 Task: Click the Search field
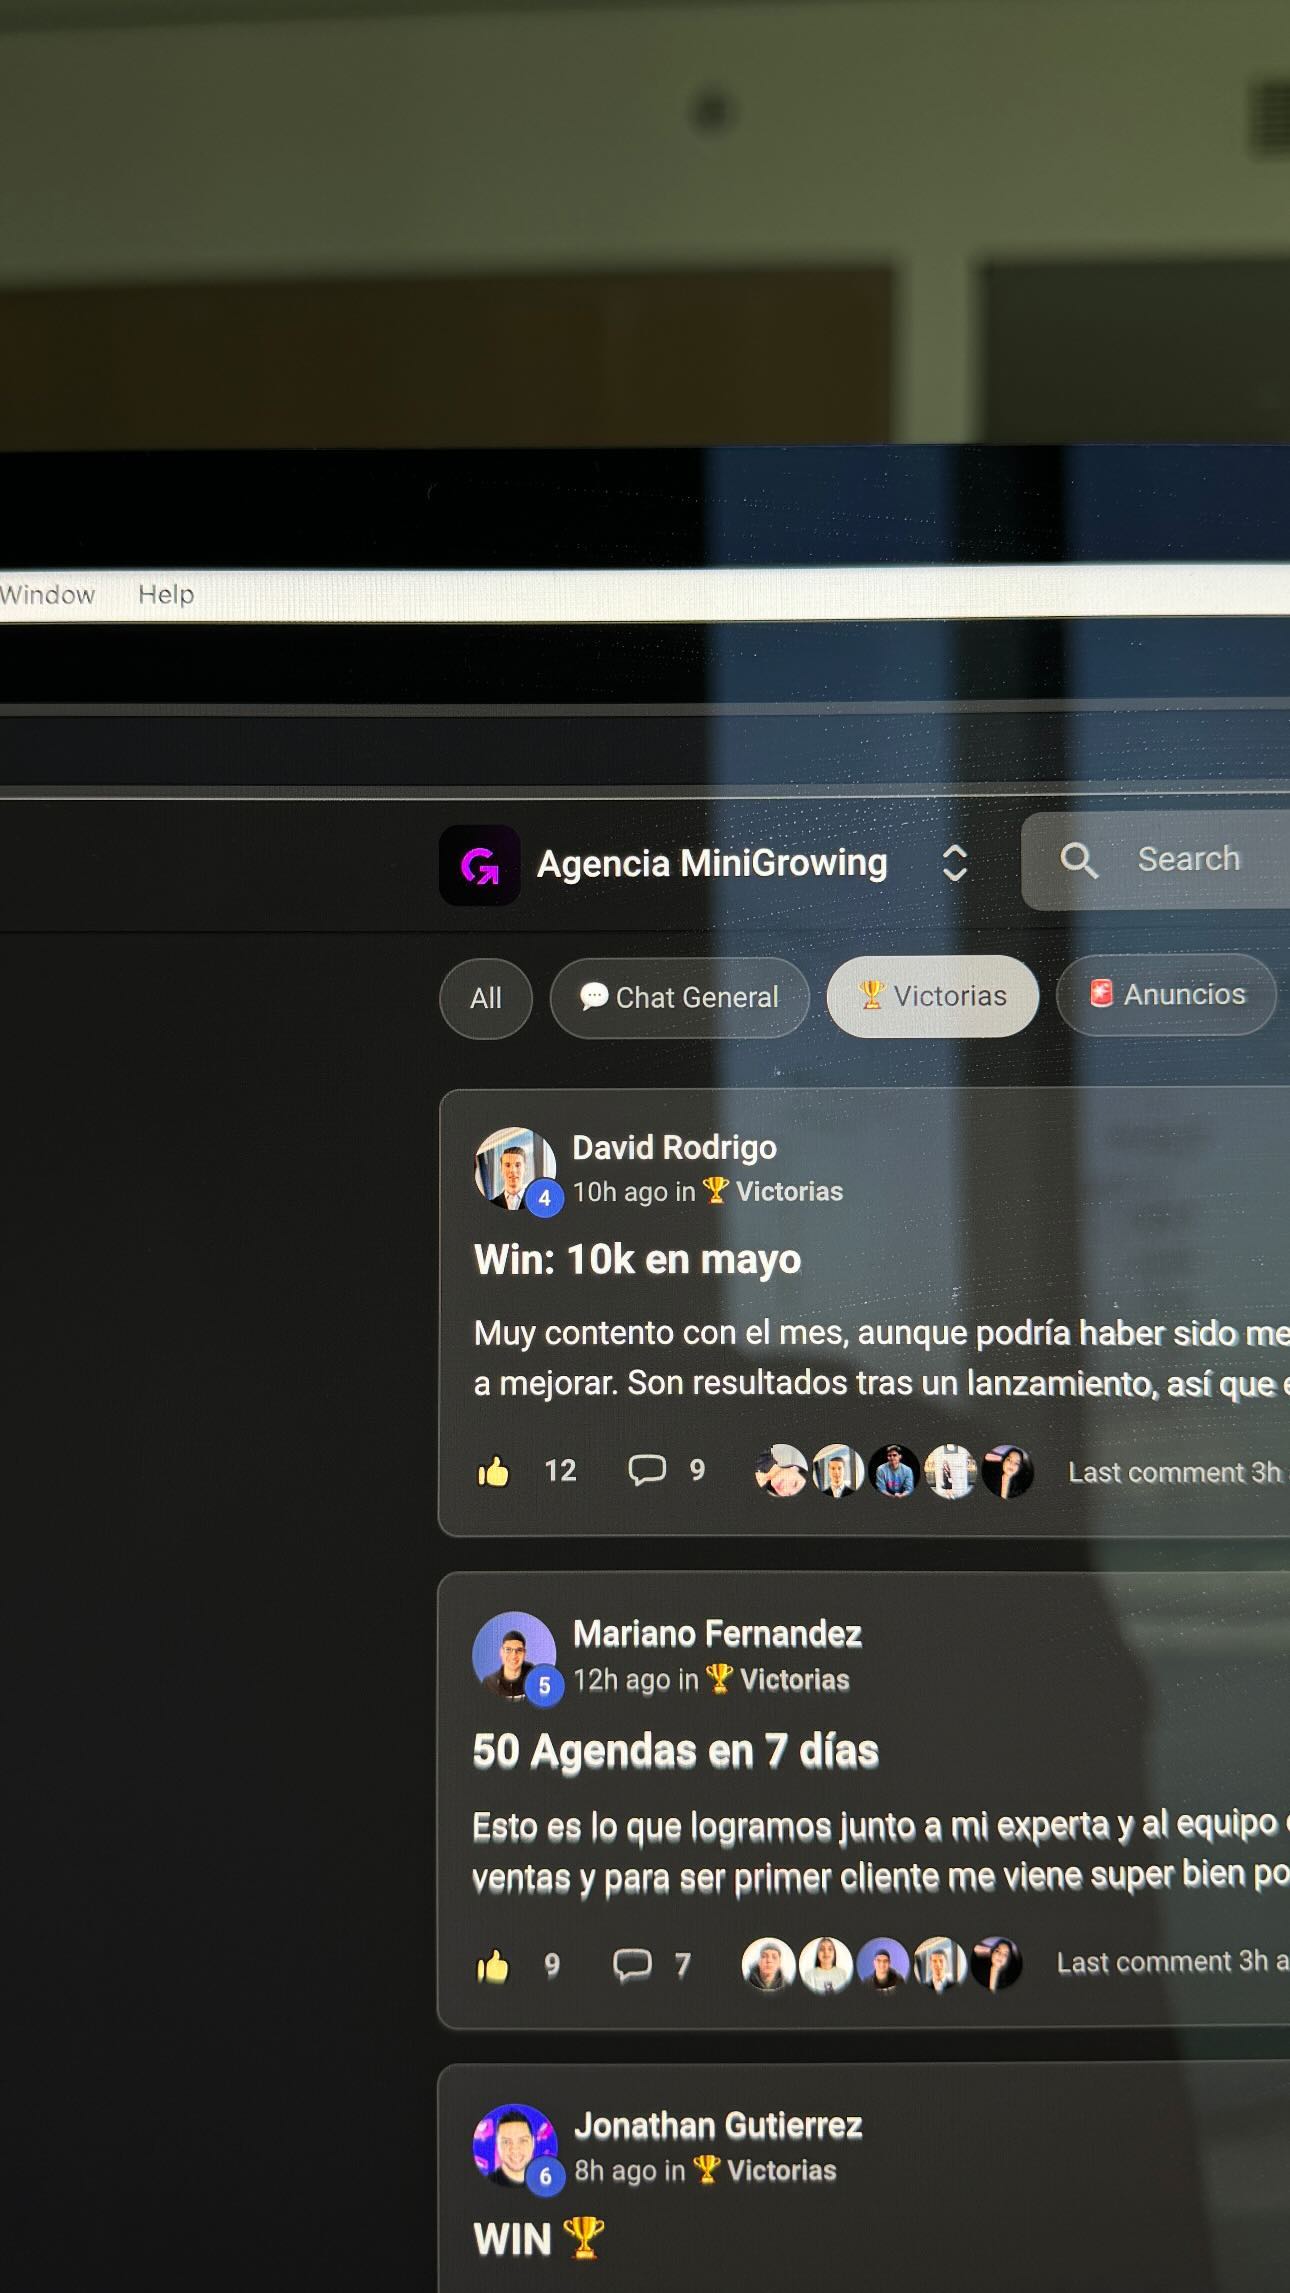pos(1156,860)
